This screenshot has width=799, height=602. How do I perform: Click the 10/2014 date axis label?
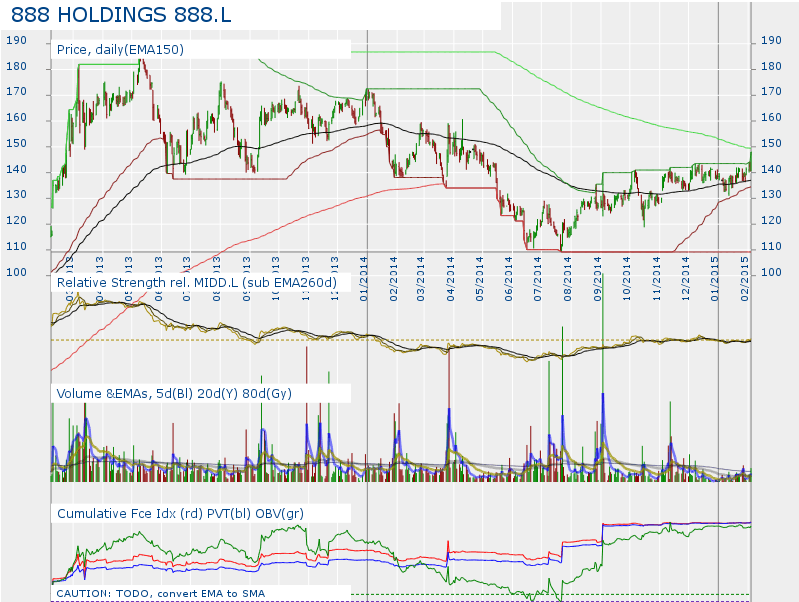click(626, 279)
